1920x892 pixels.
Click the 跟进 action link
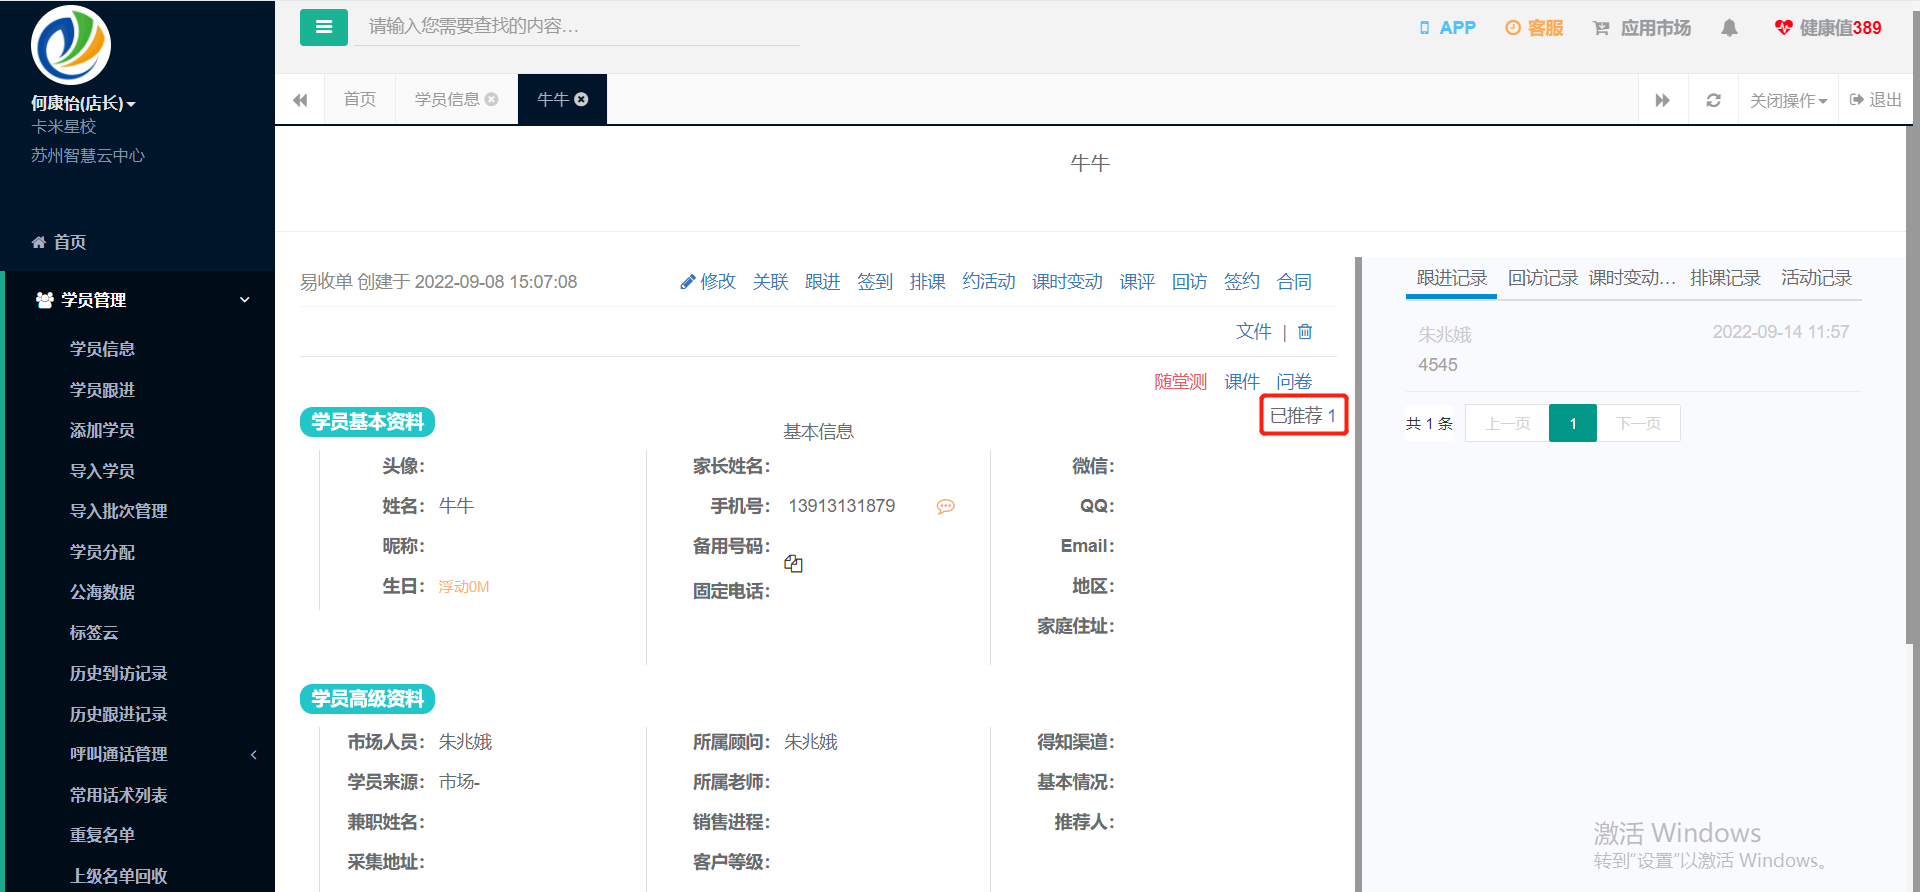click(822, 282)
